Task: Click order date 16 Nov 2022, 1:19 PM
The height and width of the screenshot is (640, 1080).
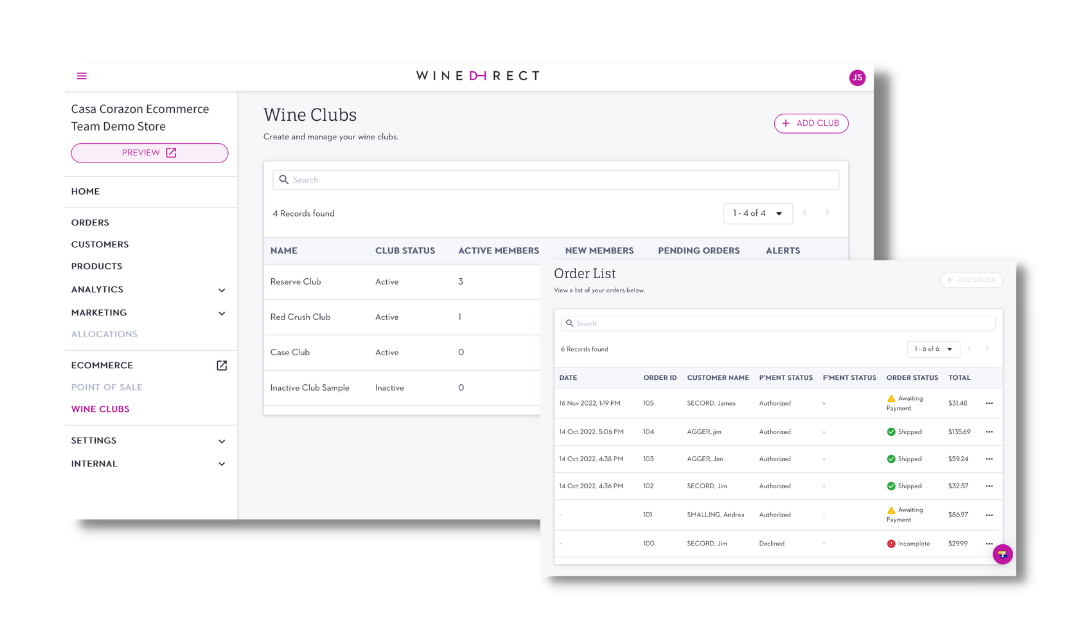Action: (x=590, y=404)
